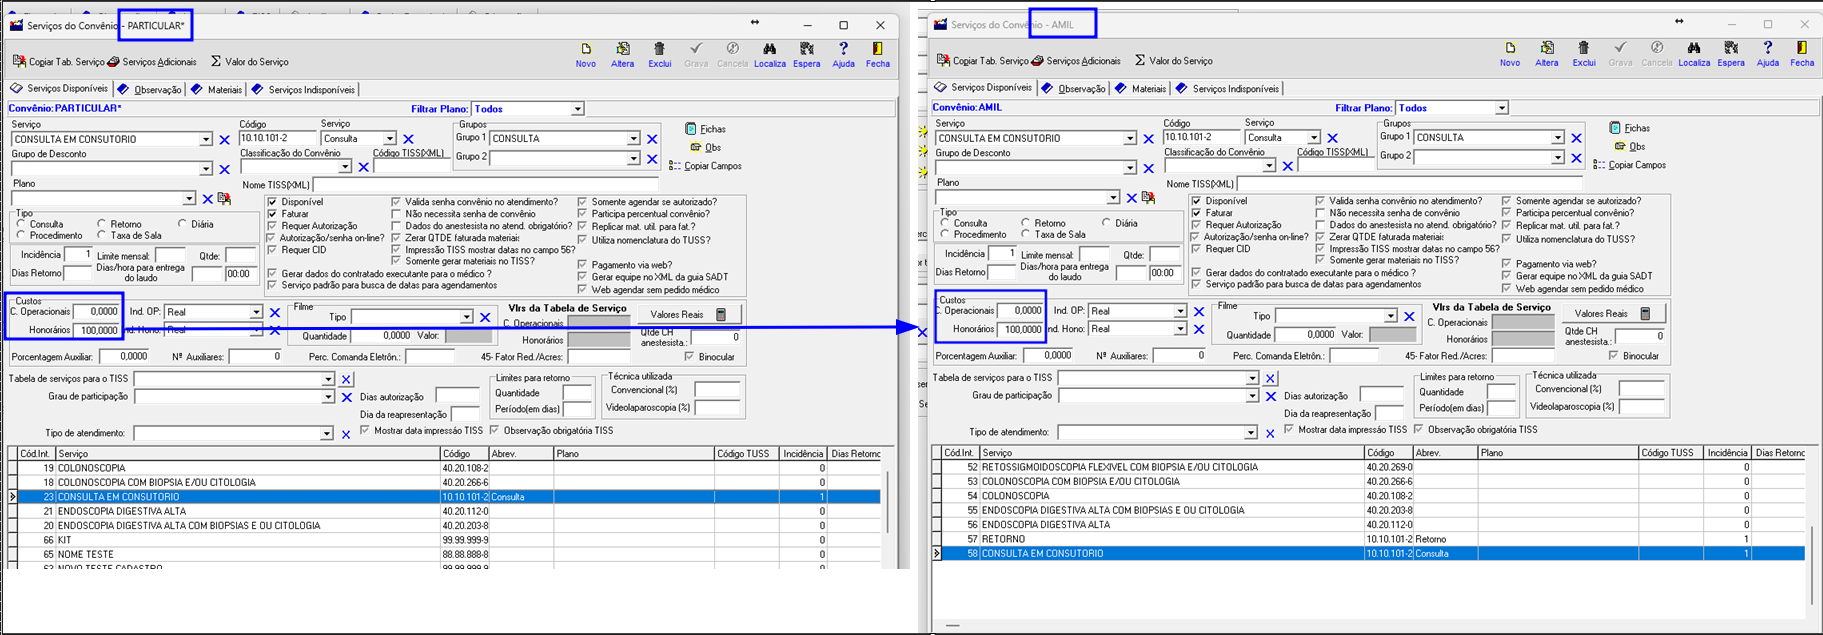Screen dimensions: 1823x635
Task: Expand Tipo de atendimento combo in AMIL
Action: pos(1250,433)
